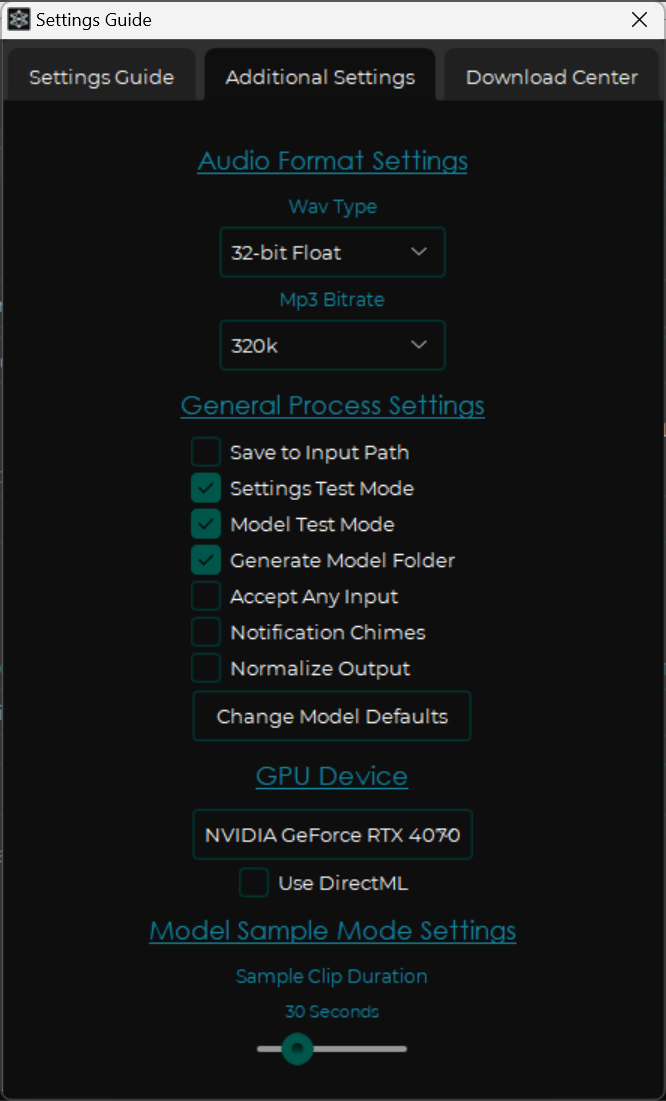
Task: Switch to the Settings Guide tab
Action: pos(101,76)
